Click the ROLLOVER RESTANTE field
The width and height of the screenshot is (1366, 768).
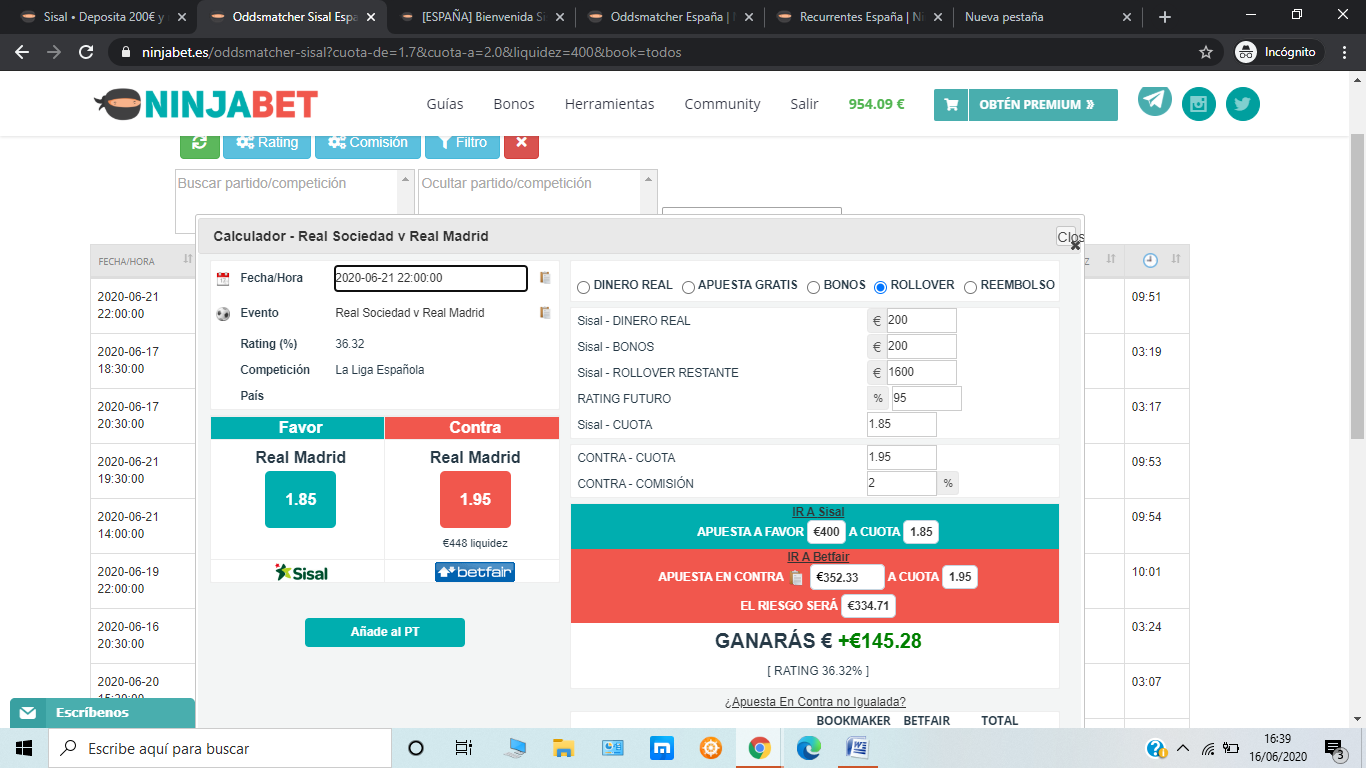921,373
